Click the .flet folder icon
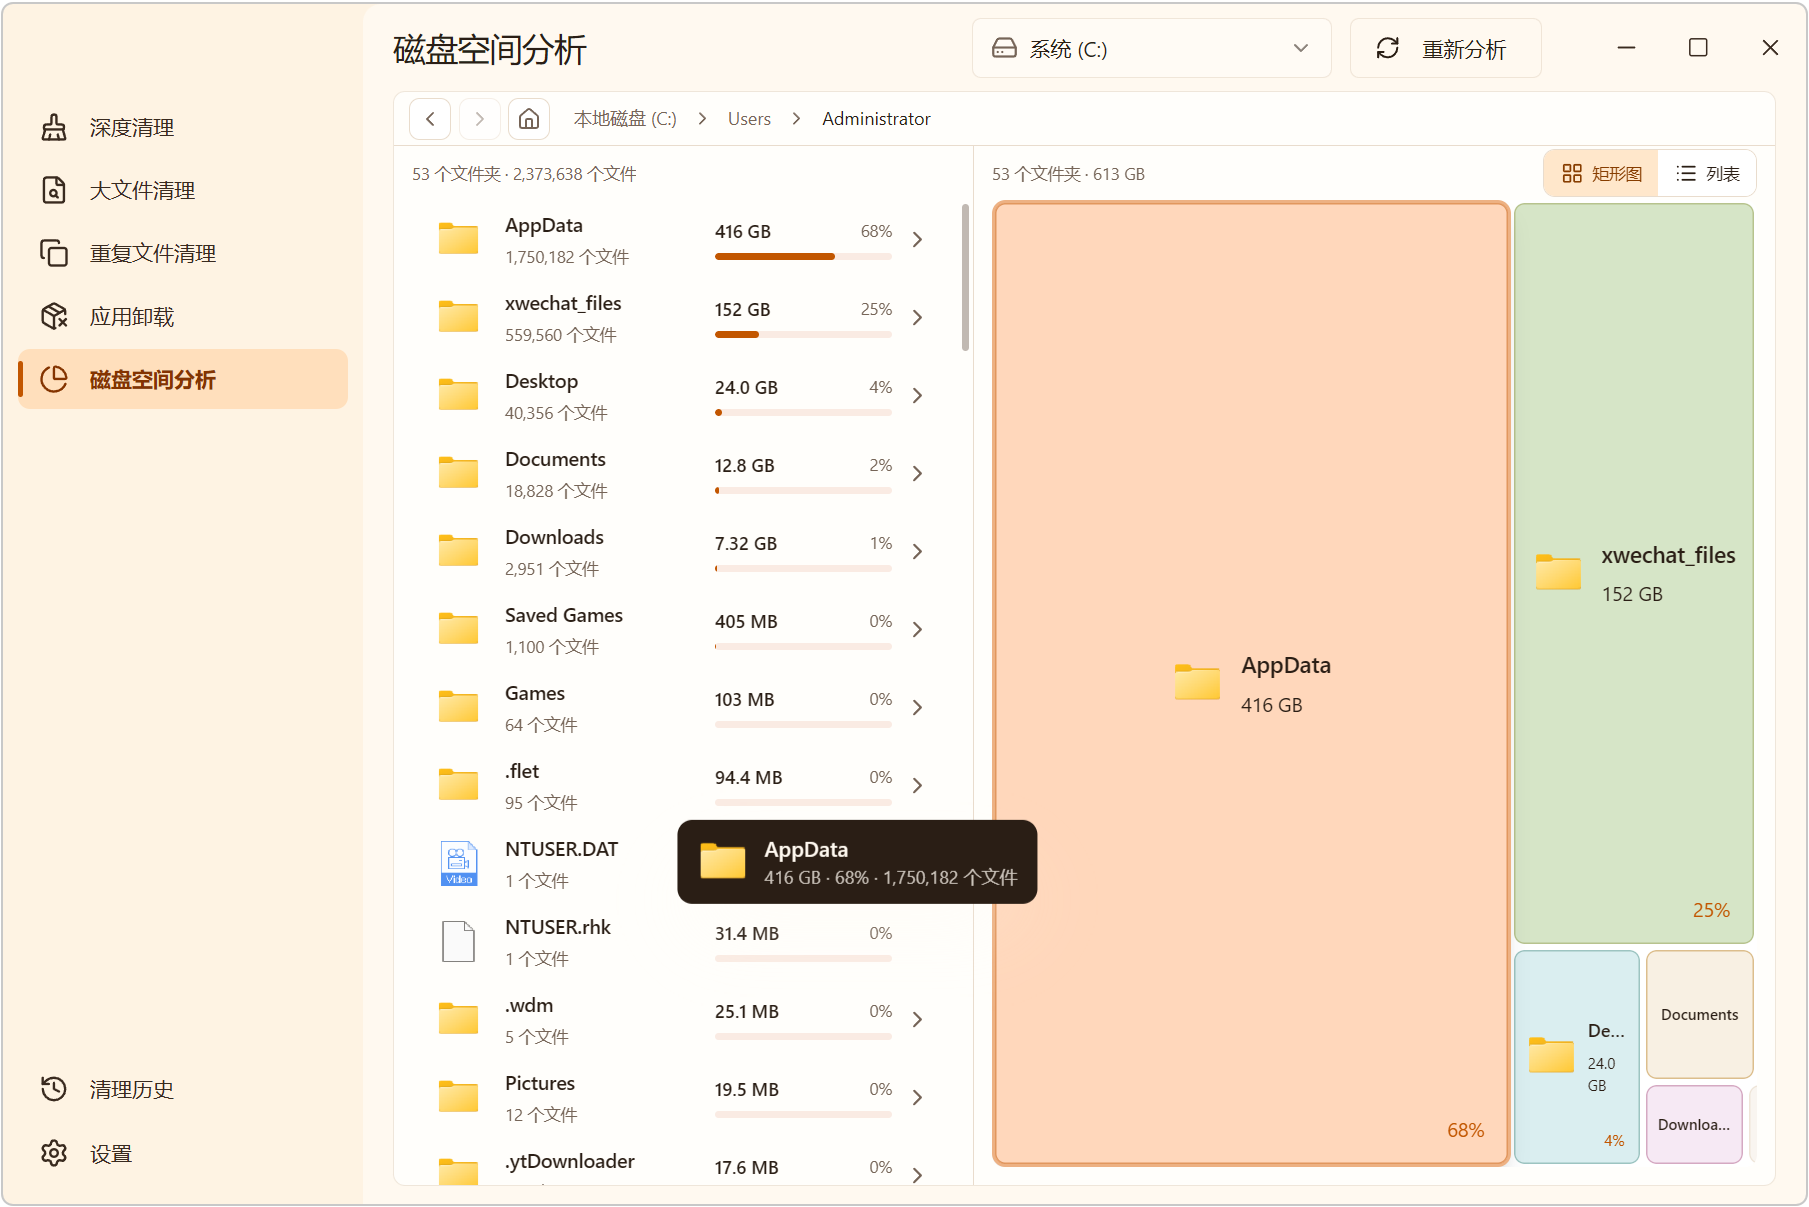1809x1207 pixels. 458,784
